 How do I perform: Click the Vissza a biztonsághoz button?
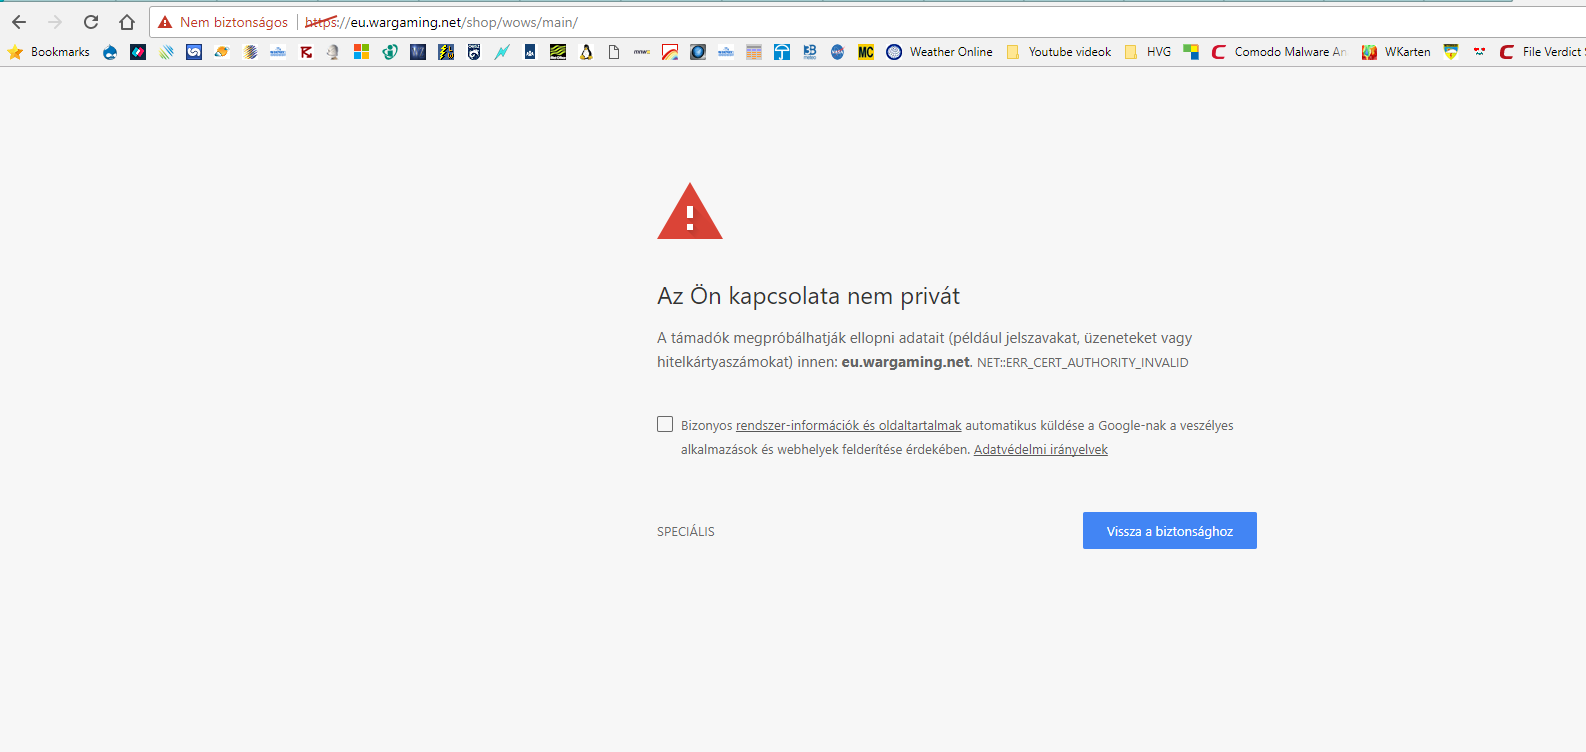[x=1170, y=531]
